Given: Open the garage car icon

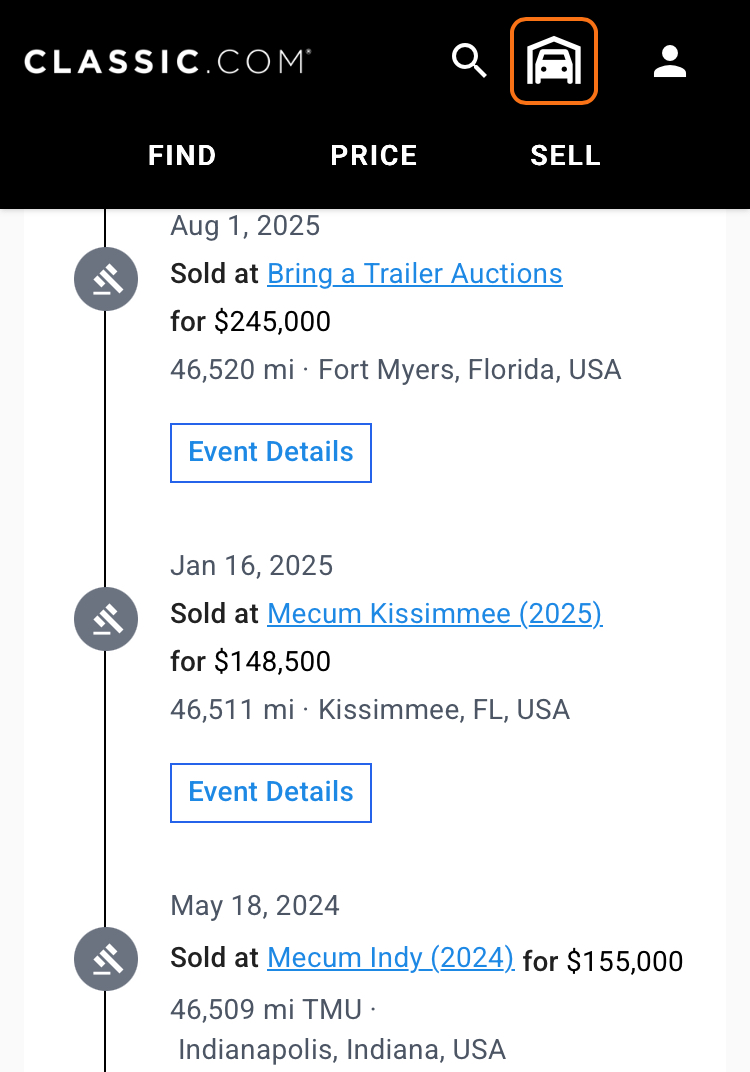Looking at the screenshot, I should pyautogui.click(x=554, y=61).
